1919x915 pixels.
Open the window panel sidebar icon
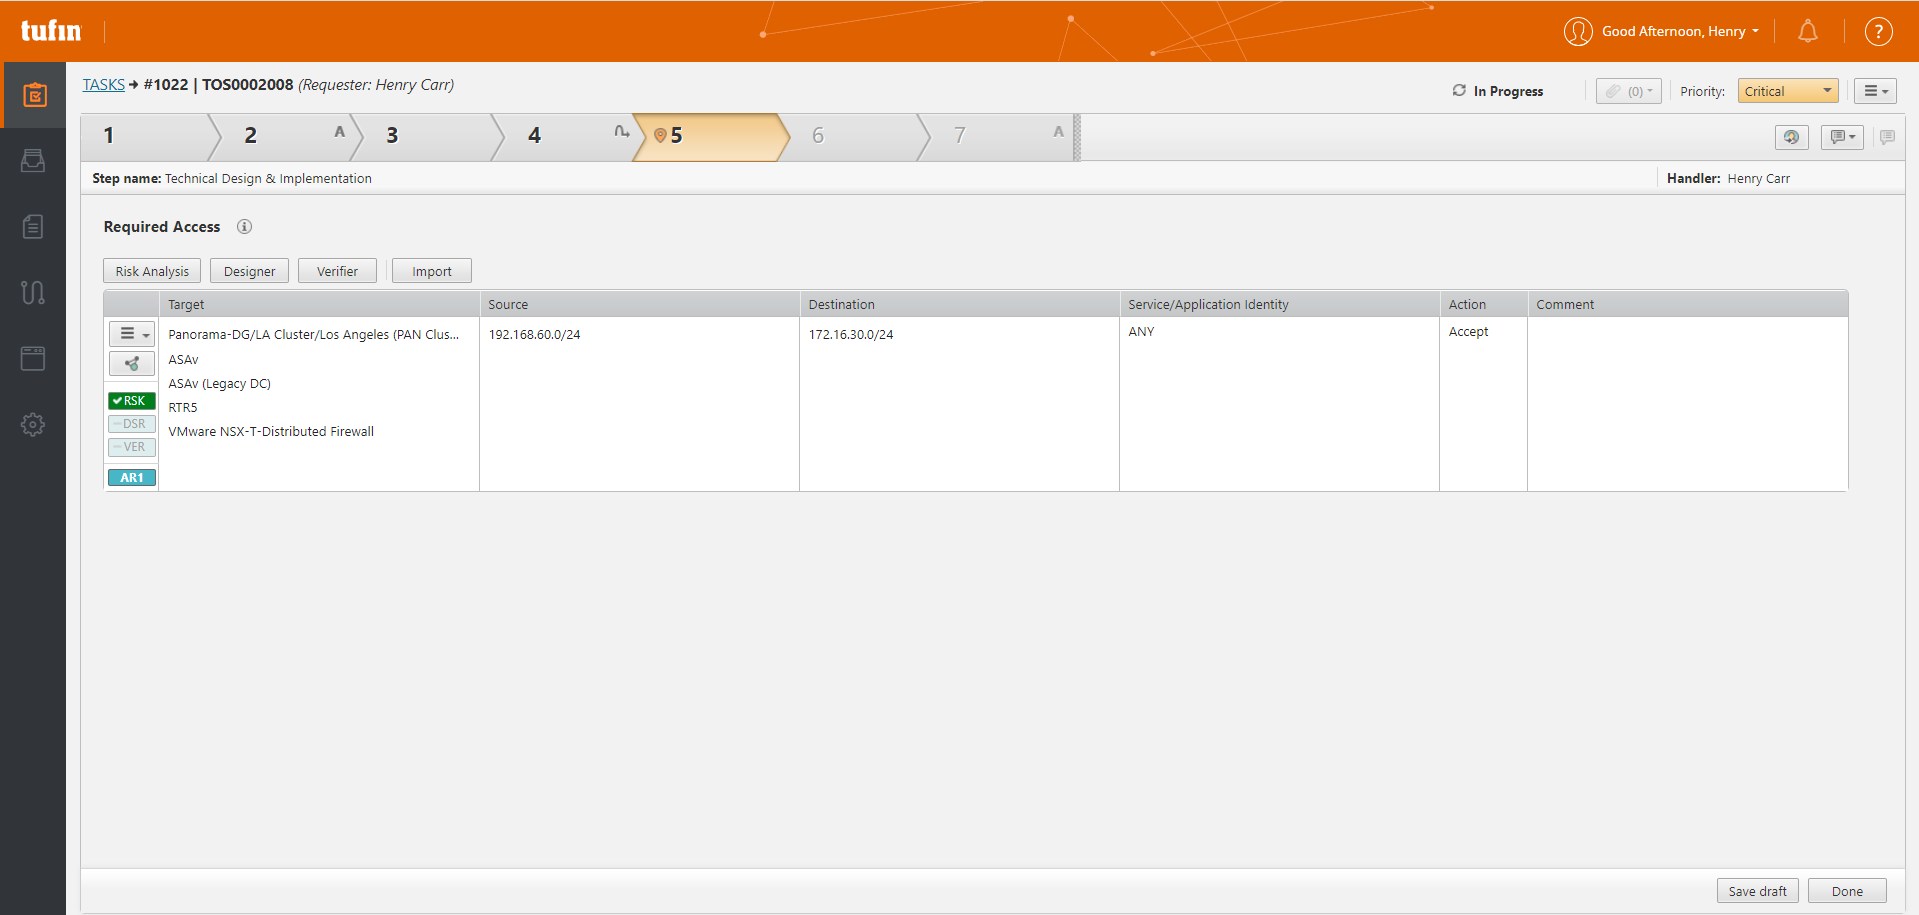pyautogui.click(x=33, y=358)
